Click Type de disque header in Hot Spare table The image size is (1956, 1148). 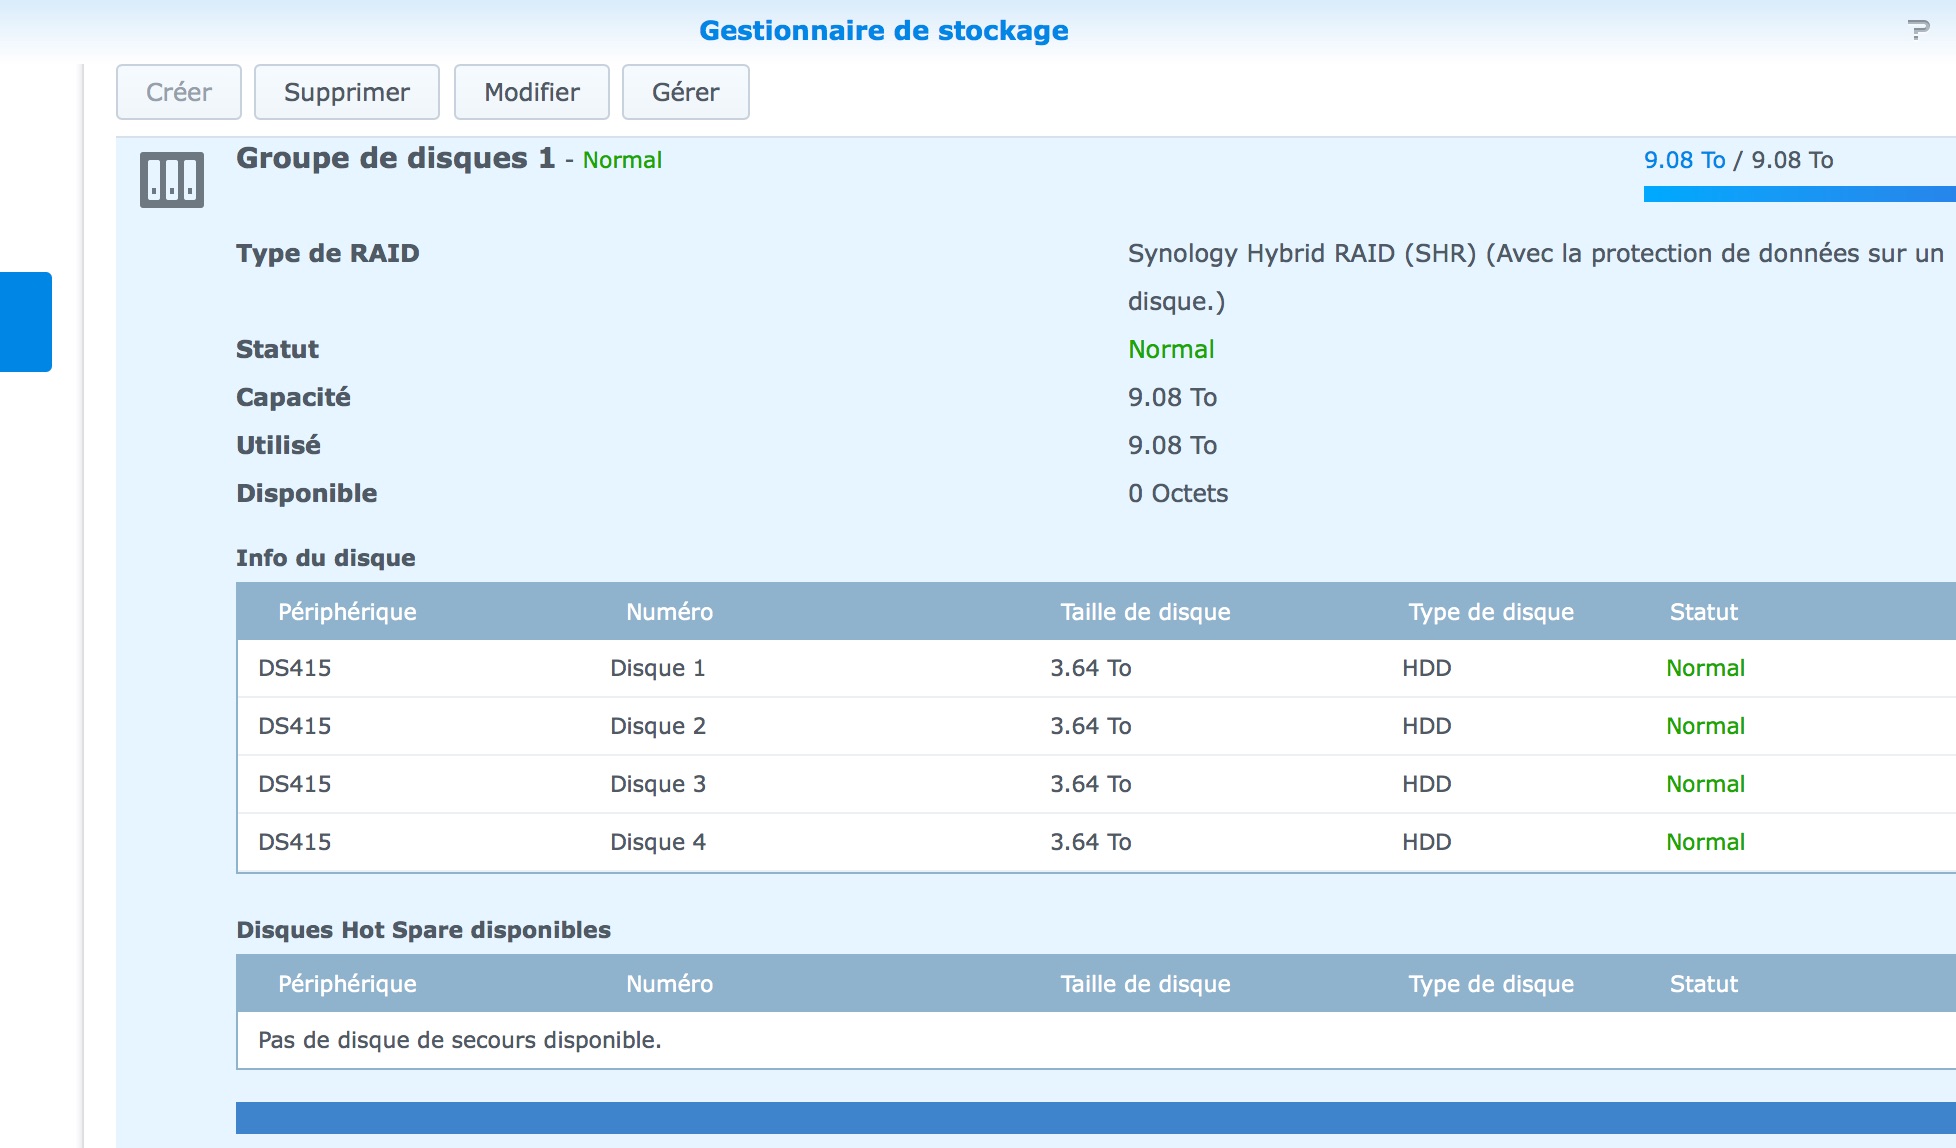pos(1491,984)
